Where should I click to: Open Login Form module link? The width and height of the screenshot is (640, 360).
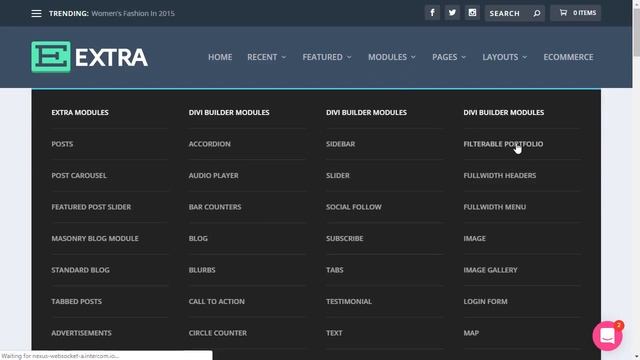point(485,301)
